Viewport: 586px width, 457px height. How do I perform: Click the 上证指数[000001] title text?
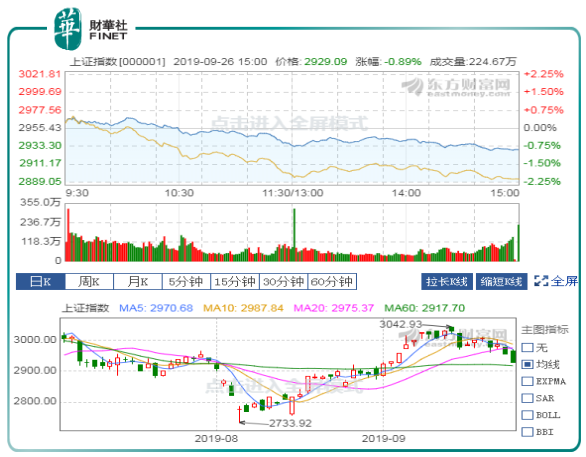tap(117, 62)
